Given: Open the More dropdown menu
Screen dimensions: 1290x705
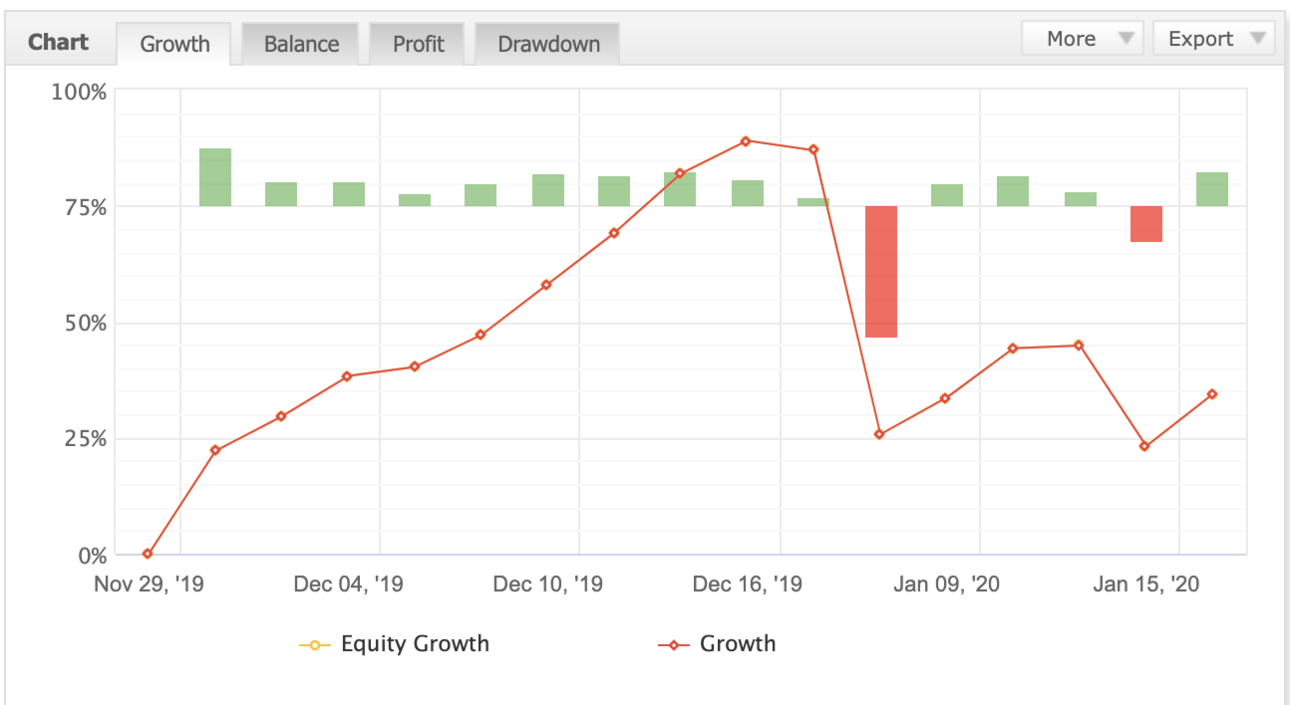Looking at the screenshot, I should (x=1083, y=38).
